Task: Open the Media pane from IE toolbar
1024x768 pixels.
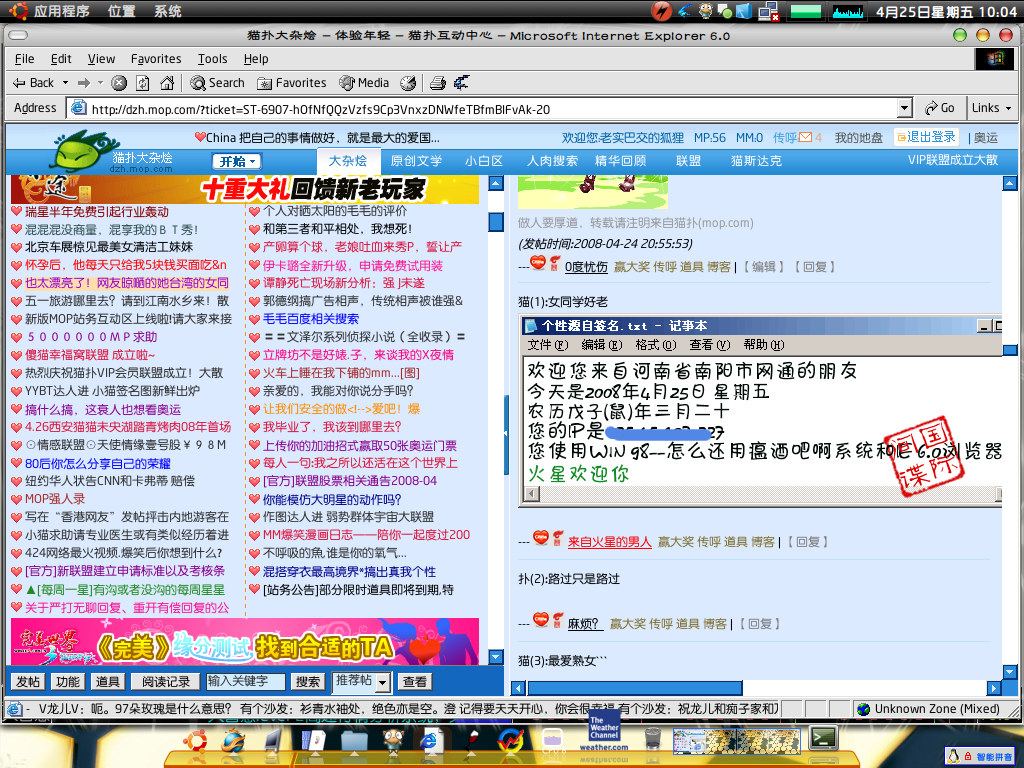Action: [x=364, y=83]
